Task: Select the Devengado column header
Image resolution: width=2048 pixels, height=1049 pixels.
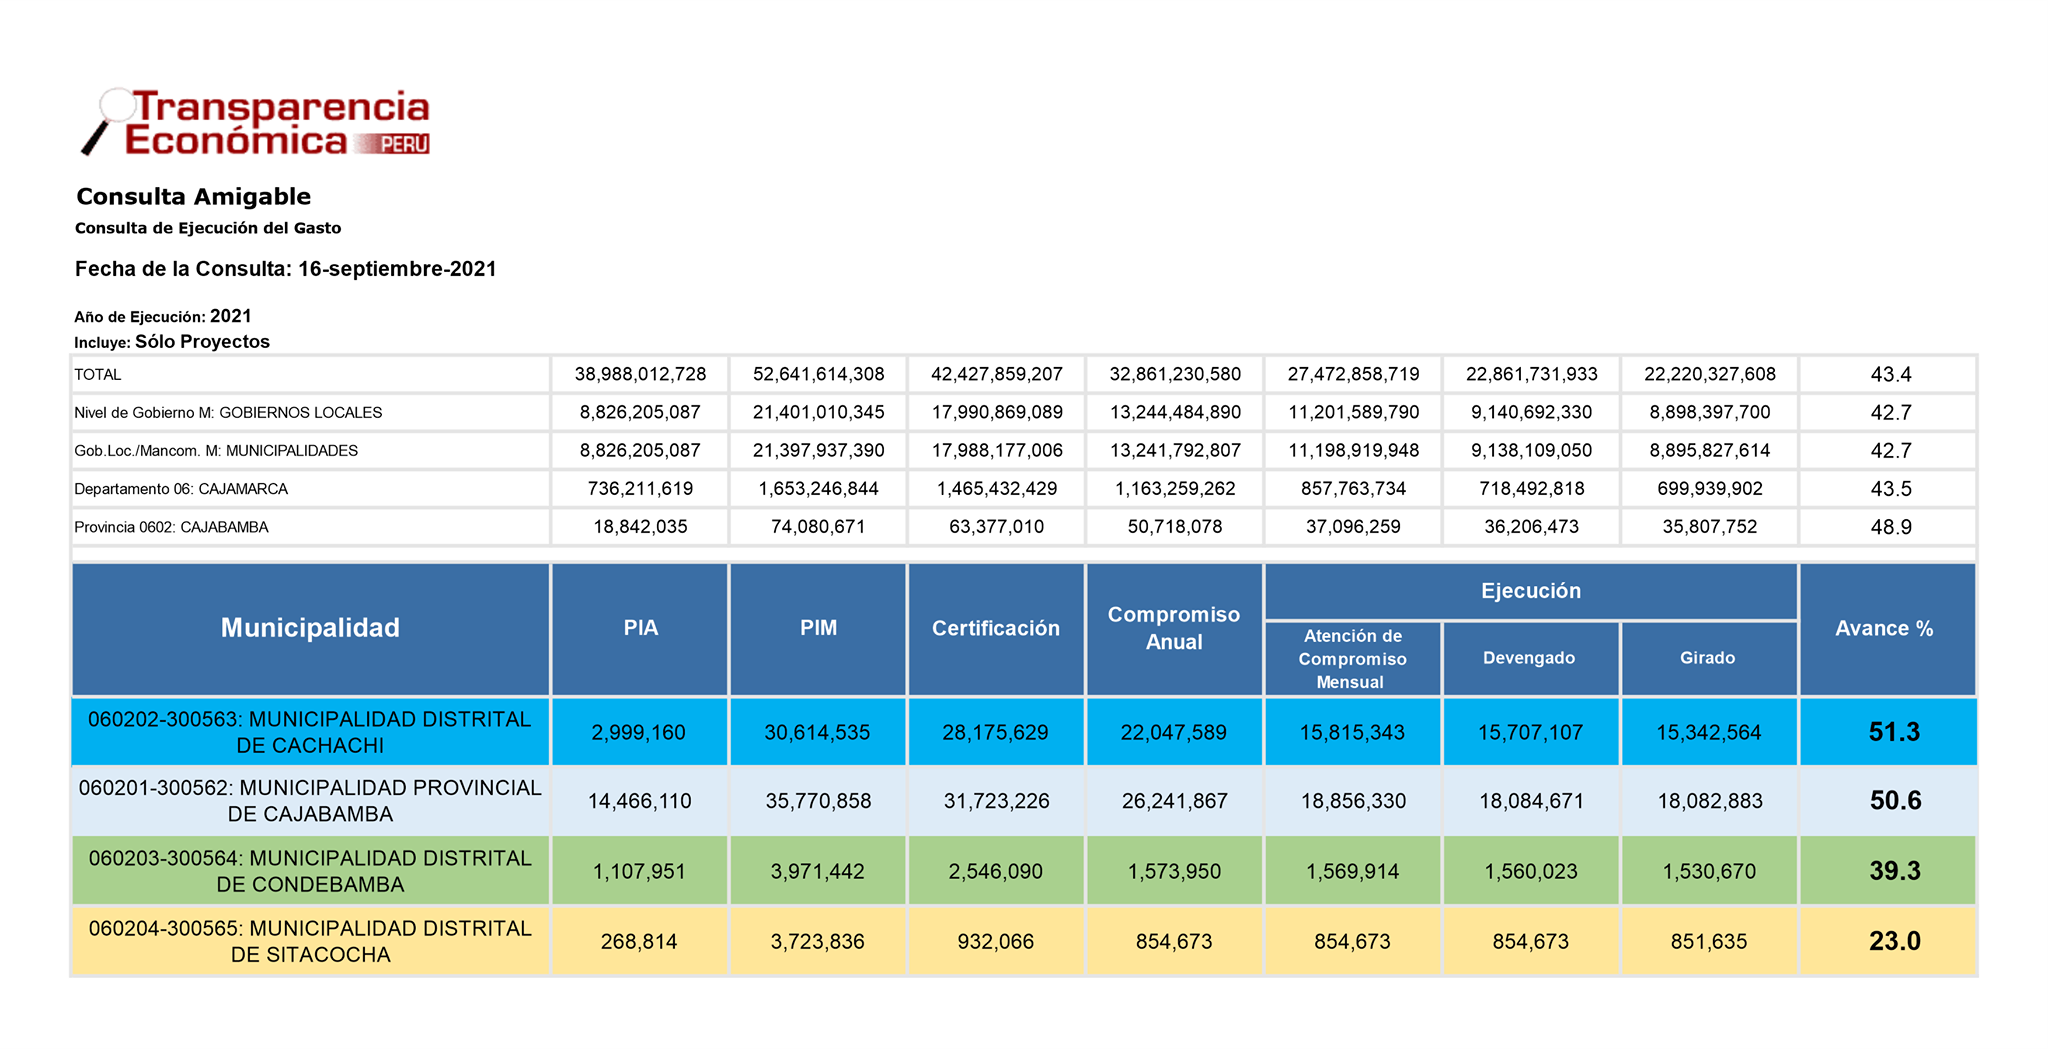Action: [1529, 658]
